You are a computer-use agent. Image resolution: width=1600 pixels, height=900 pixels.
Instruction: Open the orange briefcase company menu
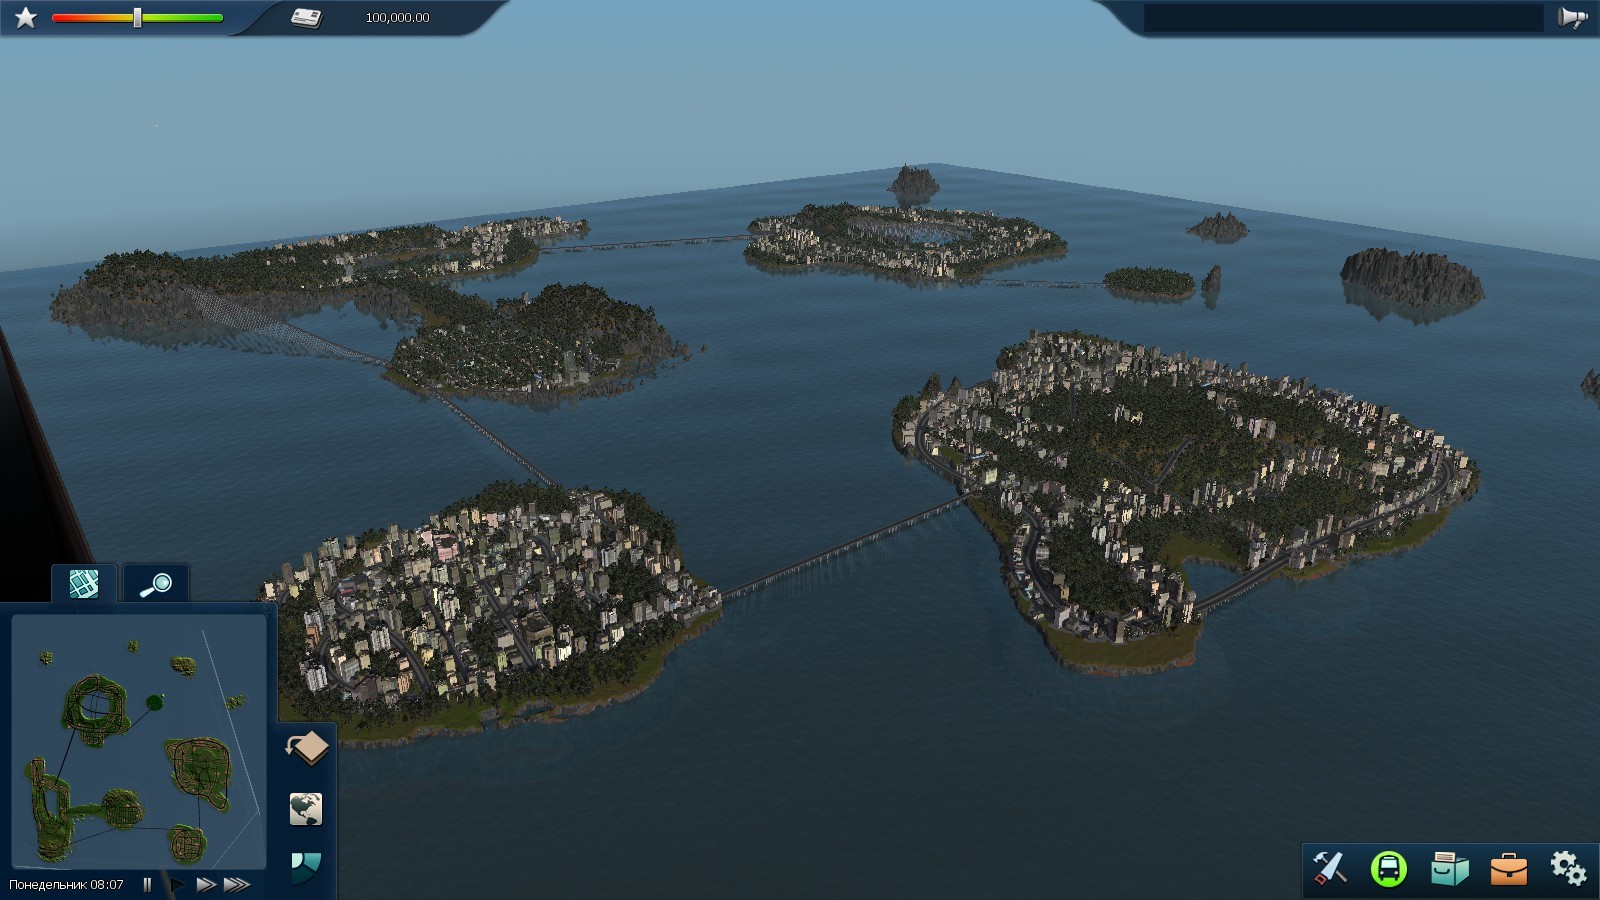coord(1508,868)
